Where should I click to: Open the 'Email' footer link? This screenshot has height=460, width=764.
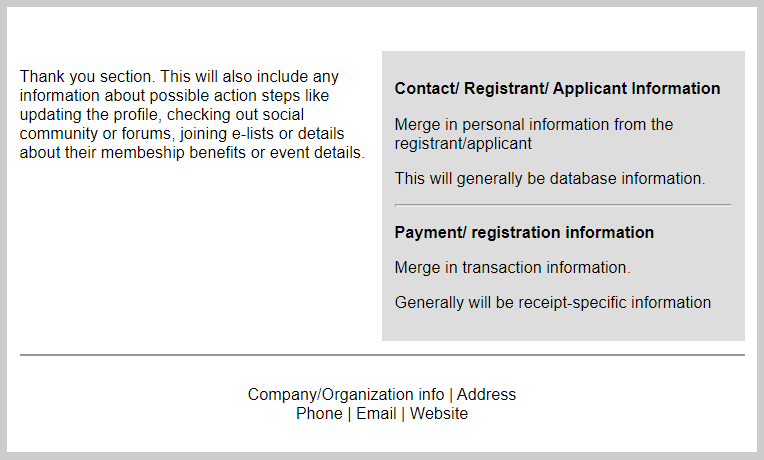[x=376, y=414]
